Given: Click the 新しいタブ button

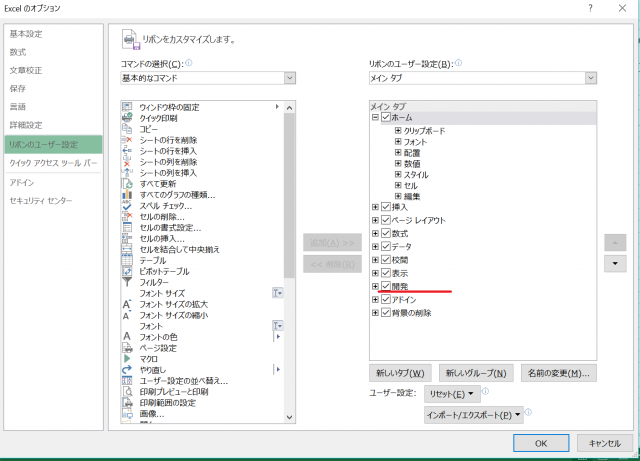Looking at the screenshot, I should pos(401,373).
